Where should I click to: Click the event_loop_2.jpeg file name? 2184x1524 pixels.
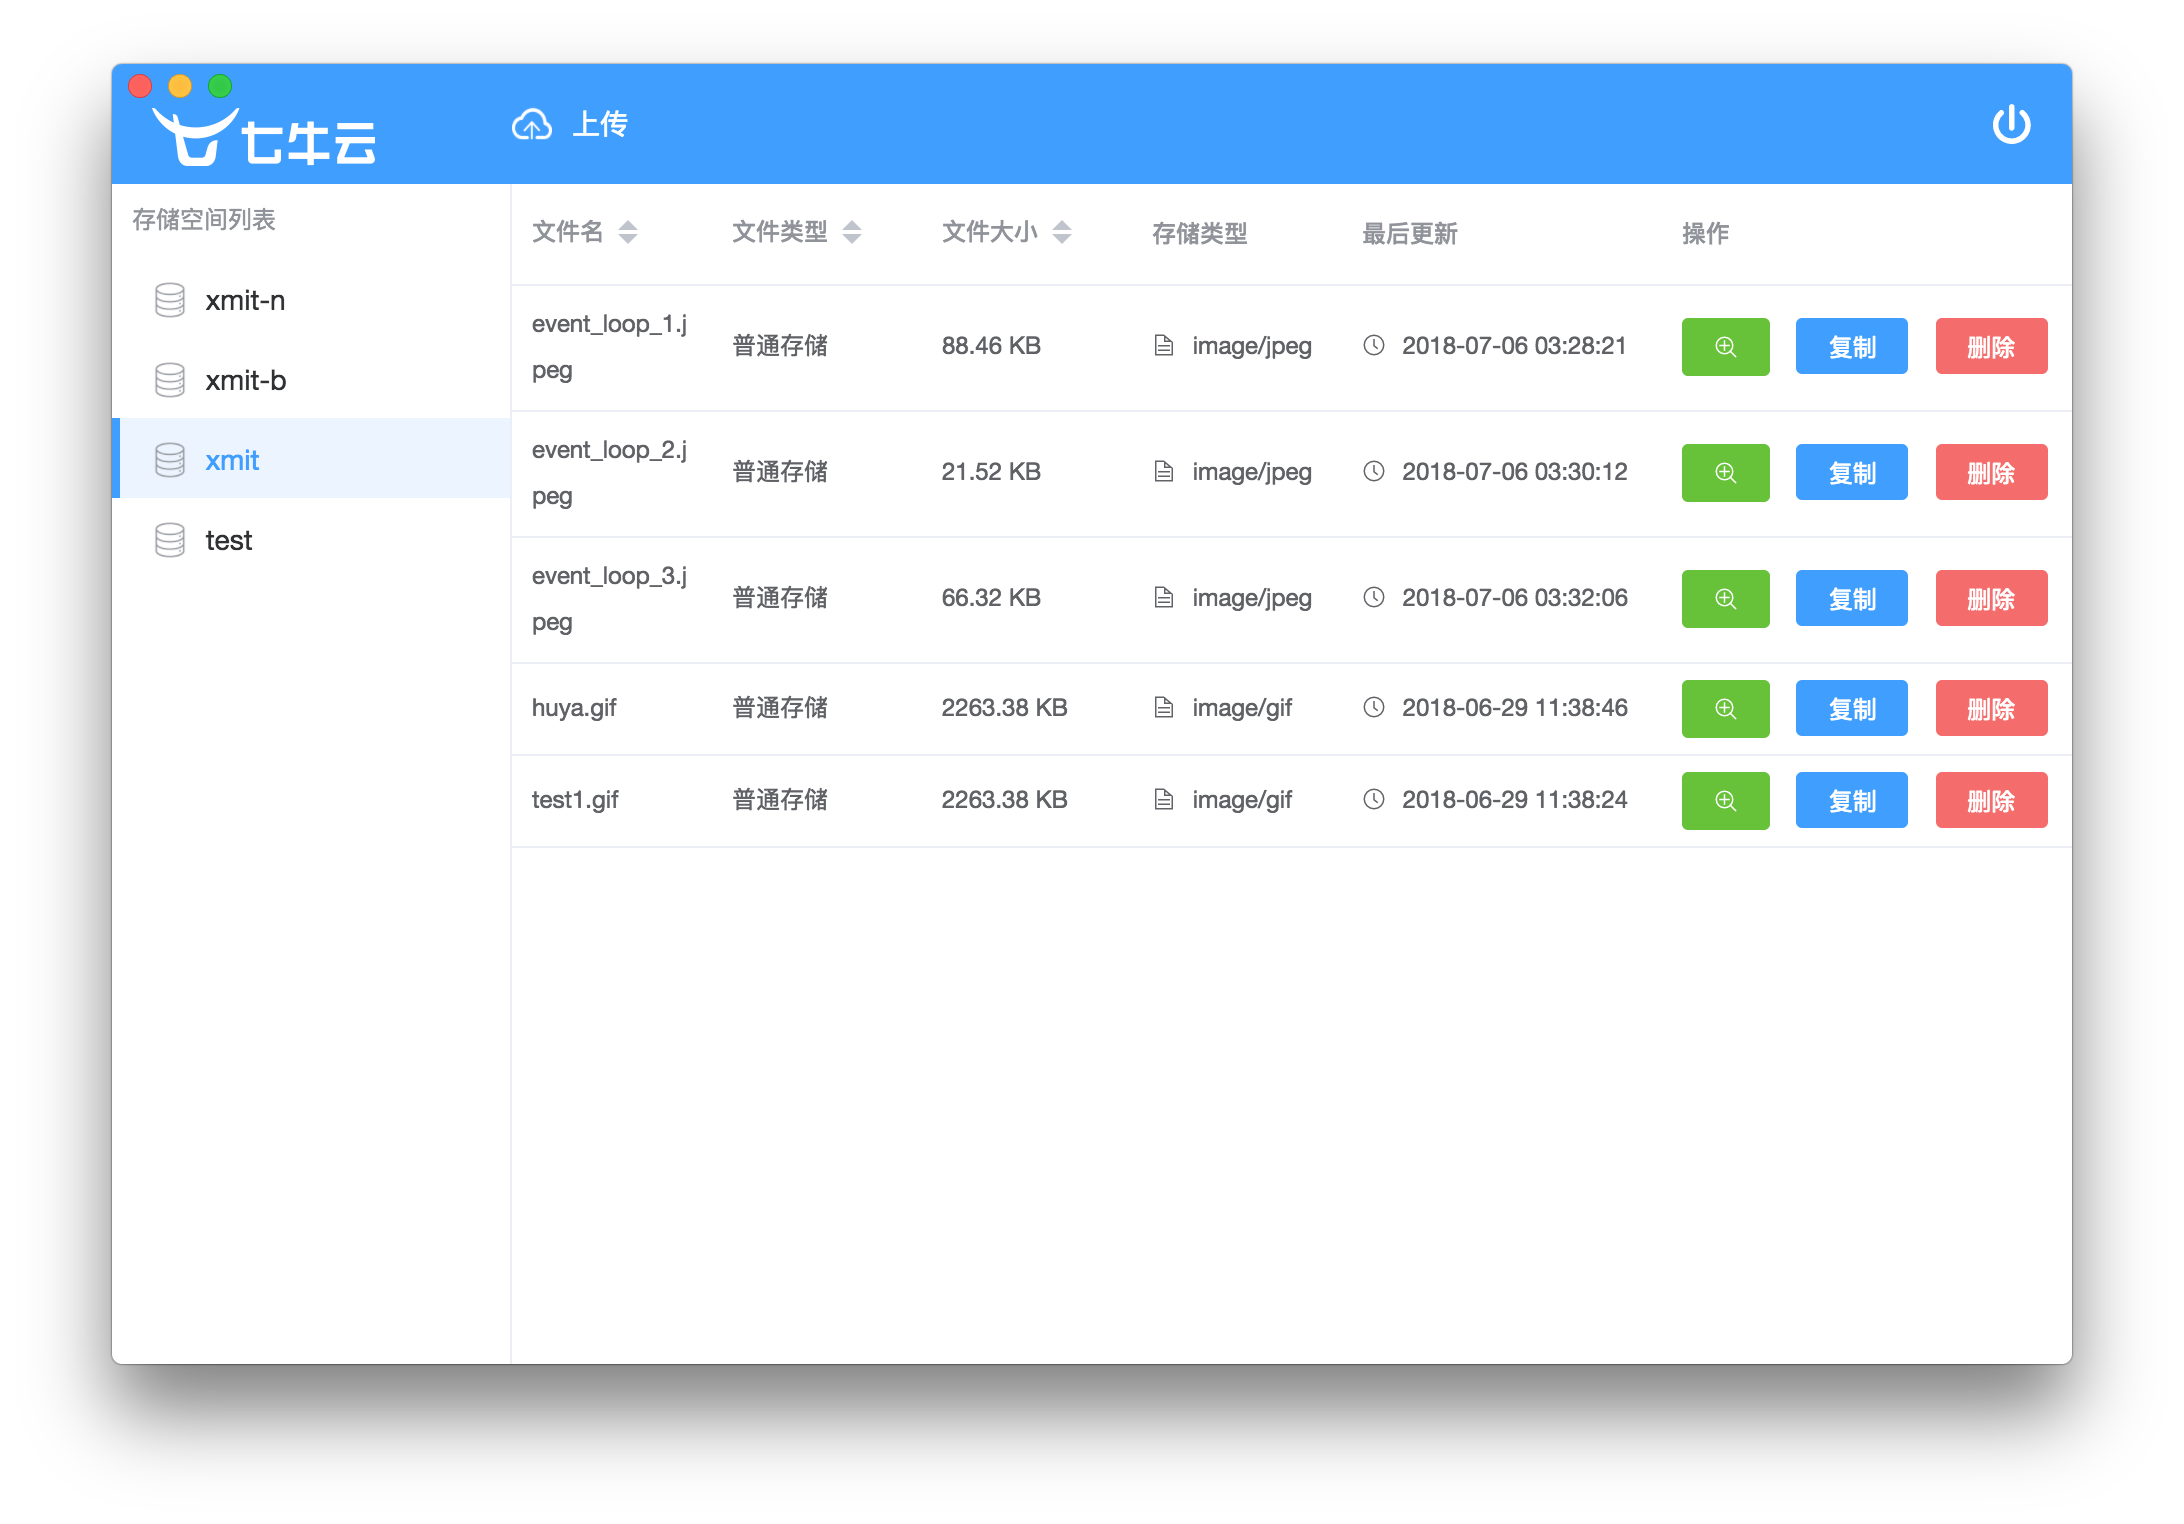(x=608, y=472)
